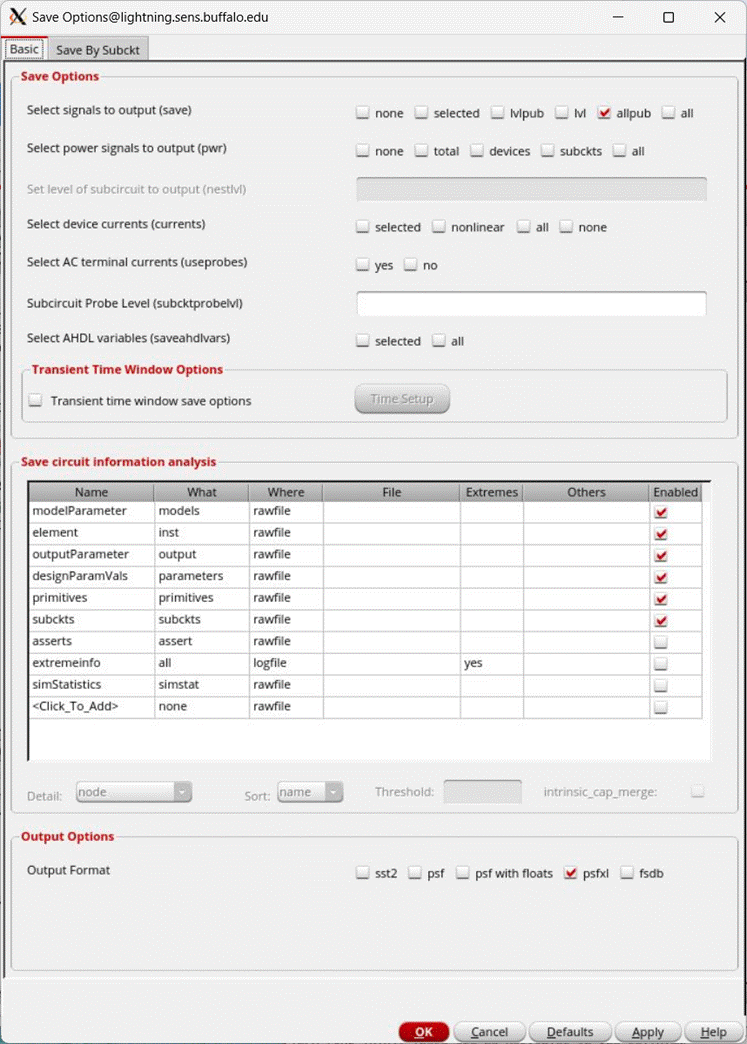Screen dimensions: 747x1044
Task: Enable nonlinear device currents option
Action: (439, 227)
